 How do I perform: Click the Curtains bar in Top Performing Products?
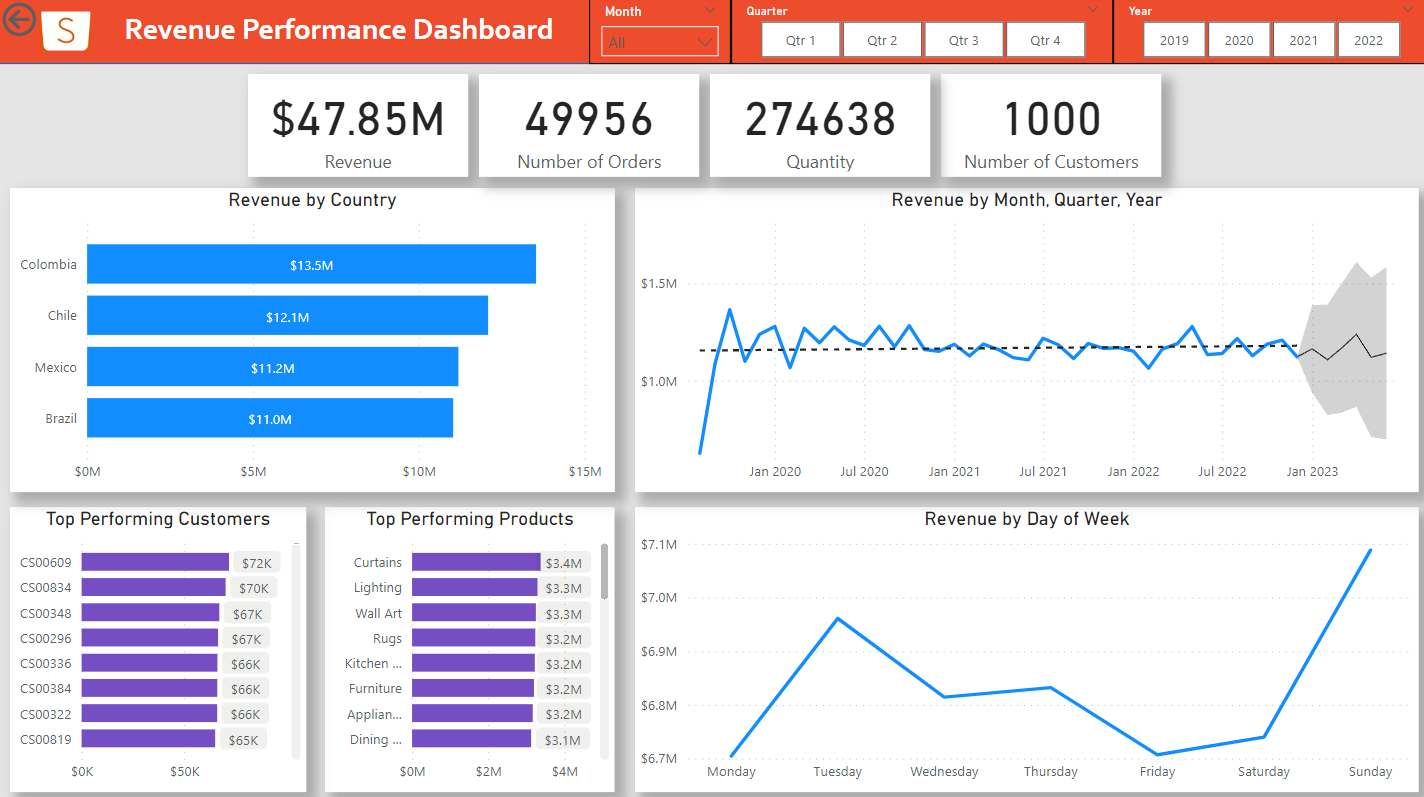point(475,562)
